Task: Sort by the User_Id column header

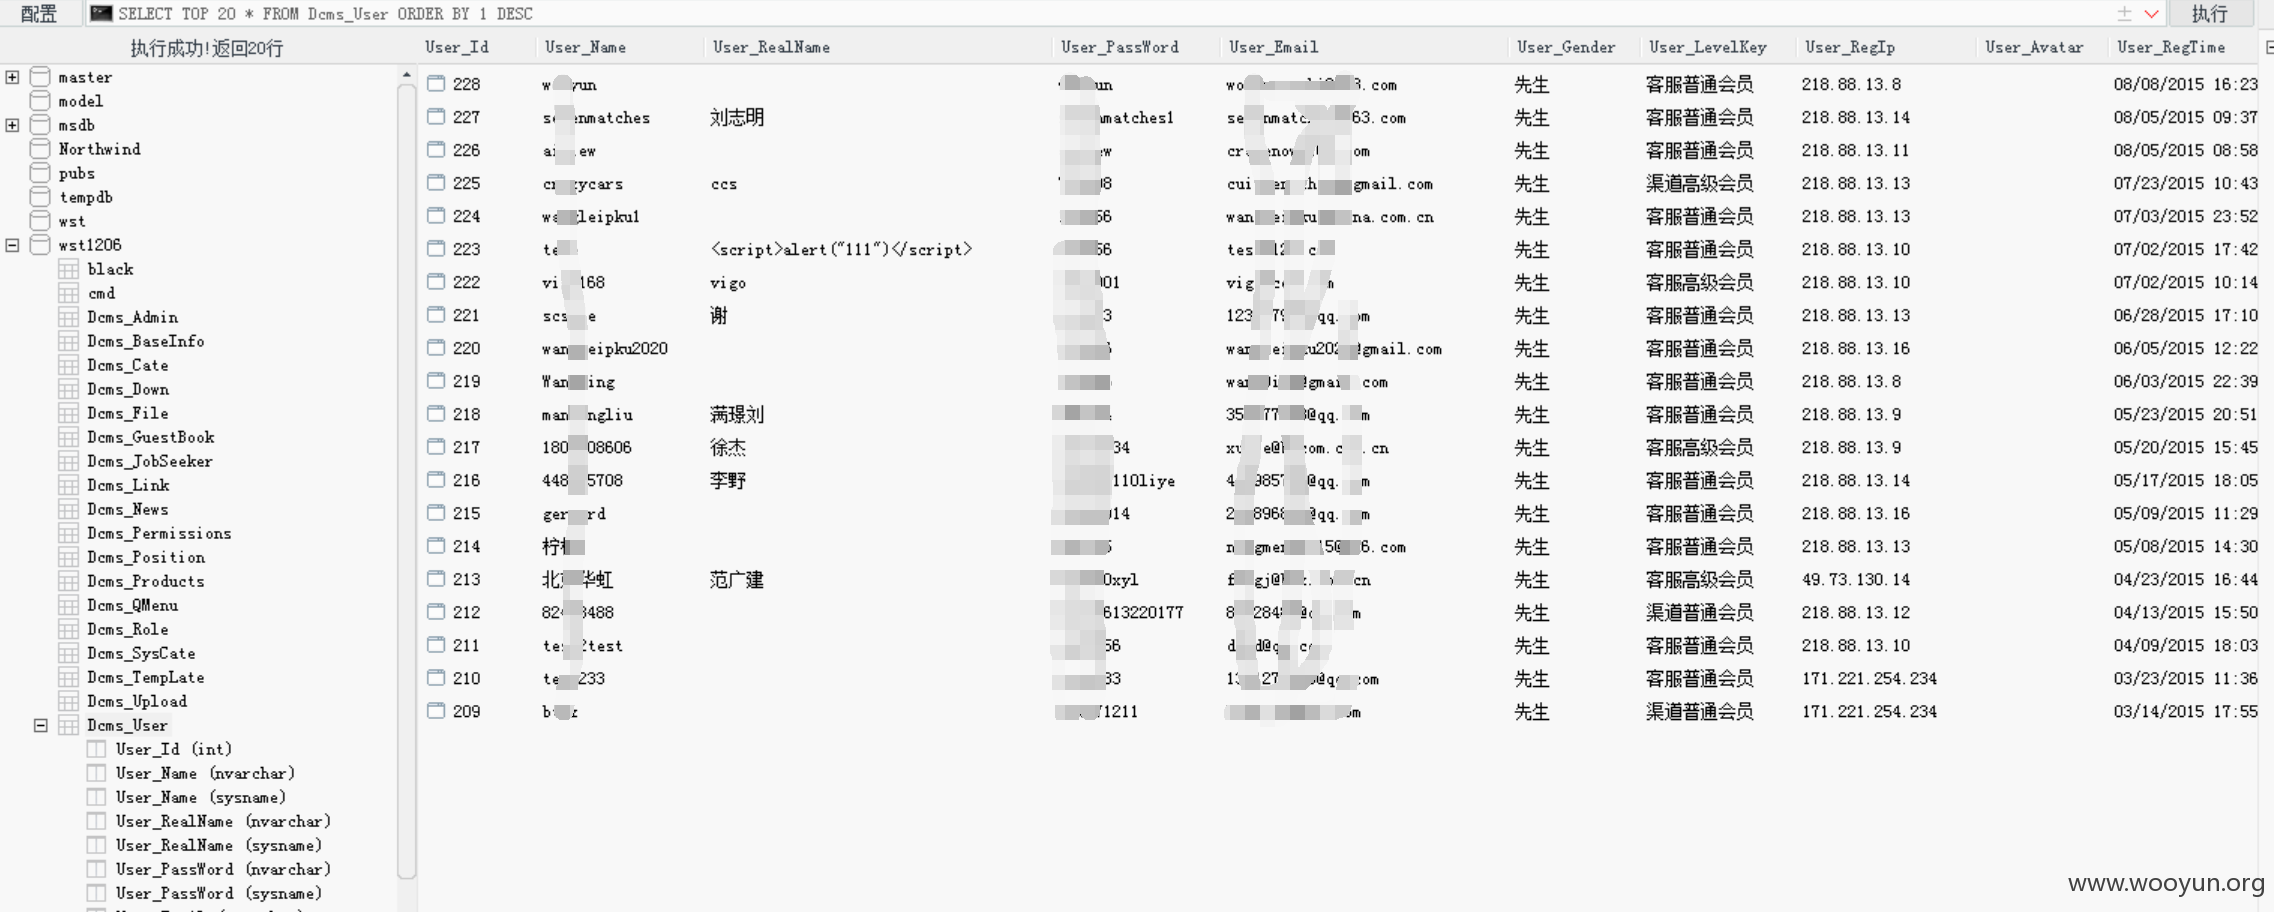Action: tap(457, 47)
